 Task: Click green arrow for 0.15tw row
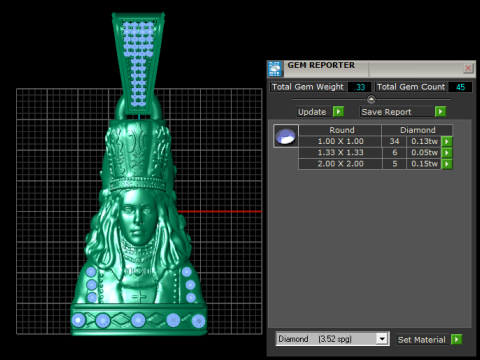tap(447, 164)
